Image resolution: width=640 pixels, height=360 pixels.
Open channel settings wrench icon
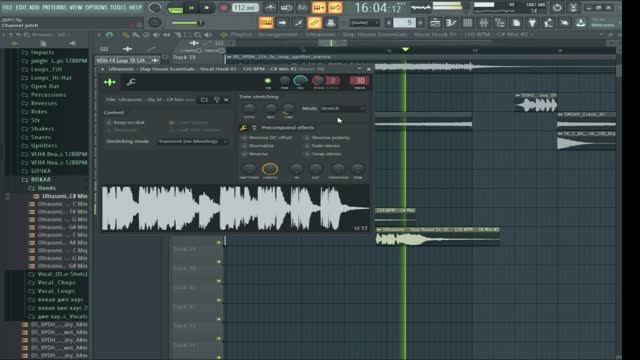point(131,82)
